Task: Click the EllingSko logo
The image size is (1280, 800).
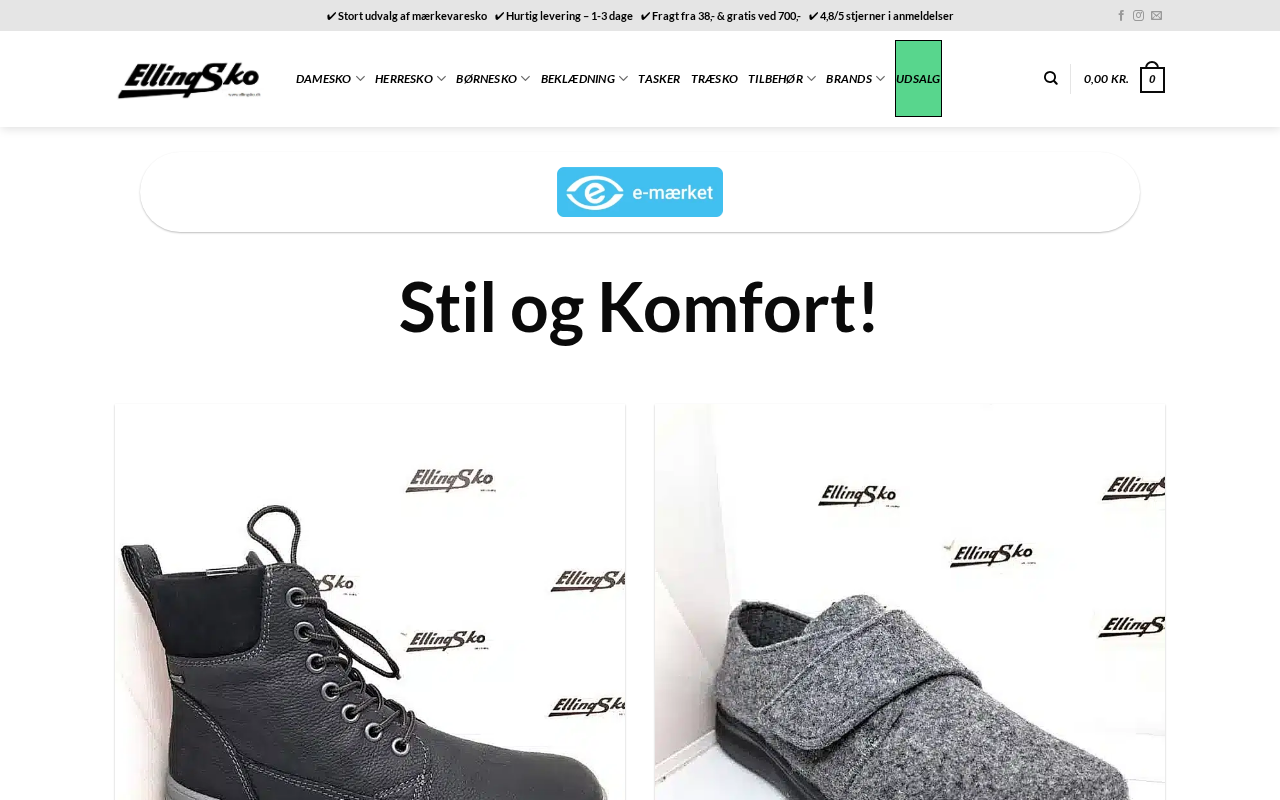Action: (x=189, y=79)
